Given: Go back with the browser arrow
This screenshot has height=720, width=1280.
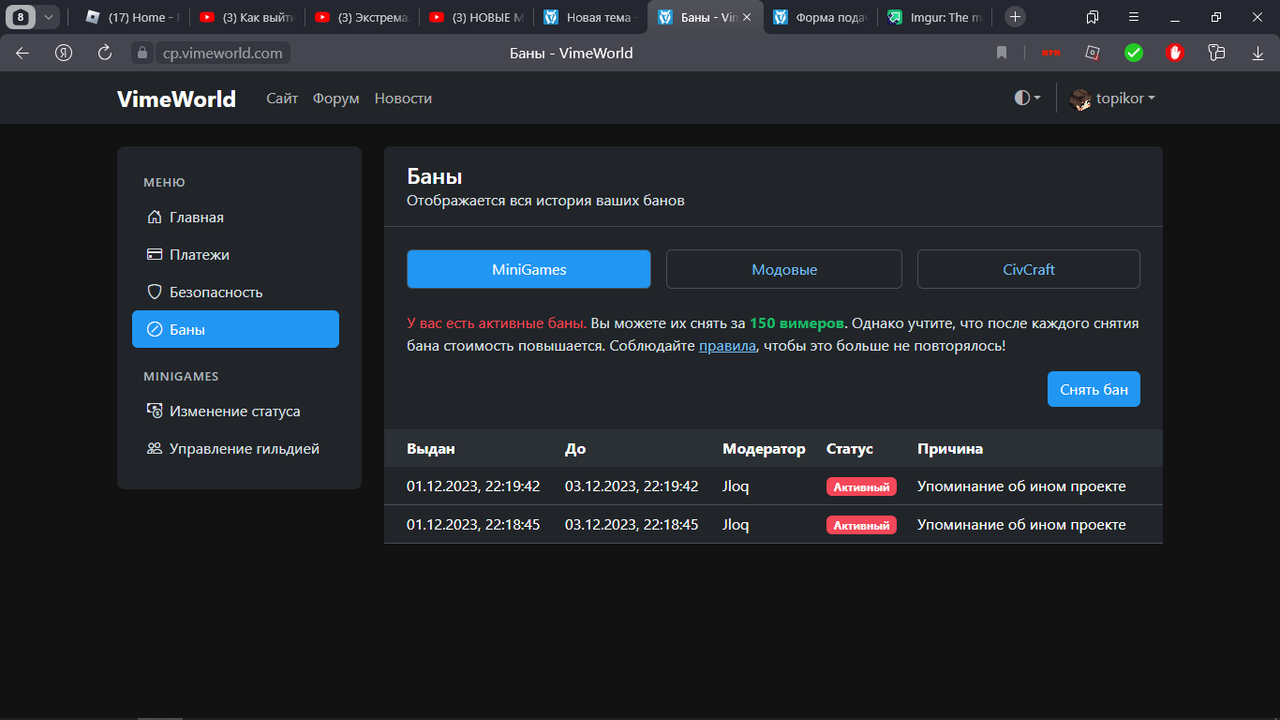Looking at the screenshot, I should (x=23, y=53).
